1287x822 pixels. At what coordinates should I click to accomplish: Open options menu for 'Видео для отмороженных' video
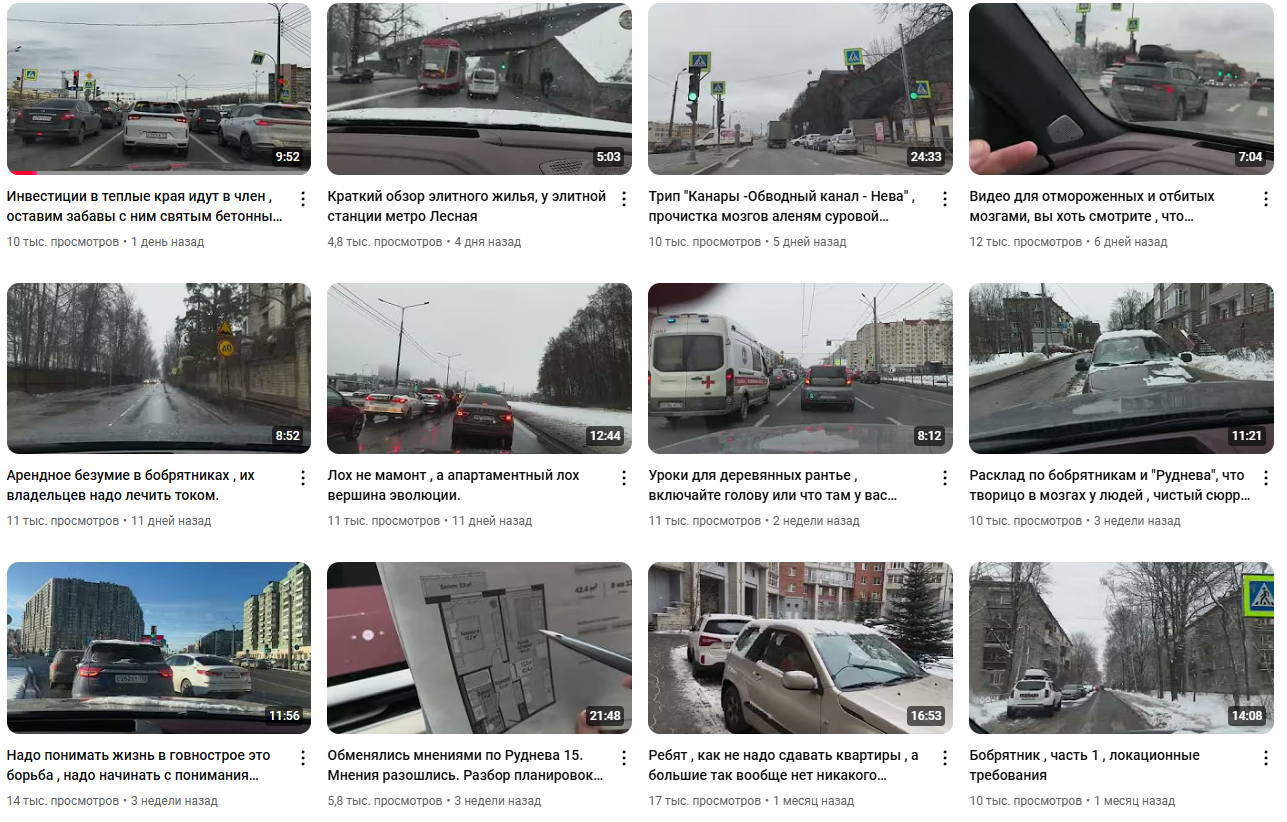tap(1266, 198)
